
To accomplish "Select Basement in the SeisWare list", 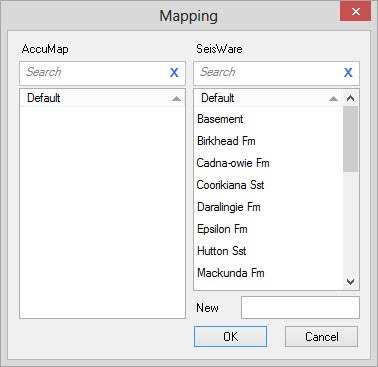I will 268,119.
